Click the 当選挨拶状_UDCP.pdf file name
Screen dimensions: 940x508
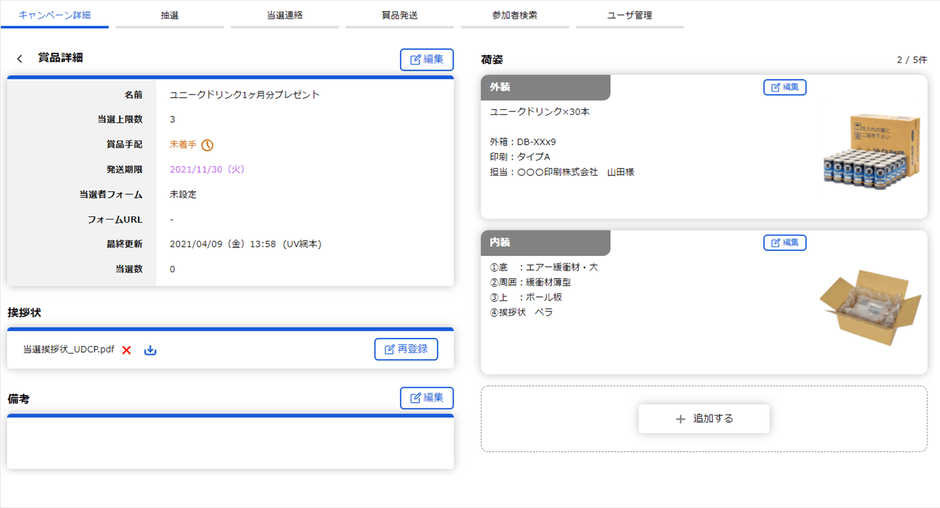click(68, 350)
